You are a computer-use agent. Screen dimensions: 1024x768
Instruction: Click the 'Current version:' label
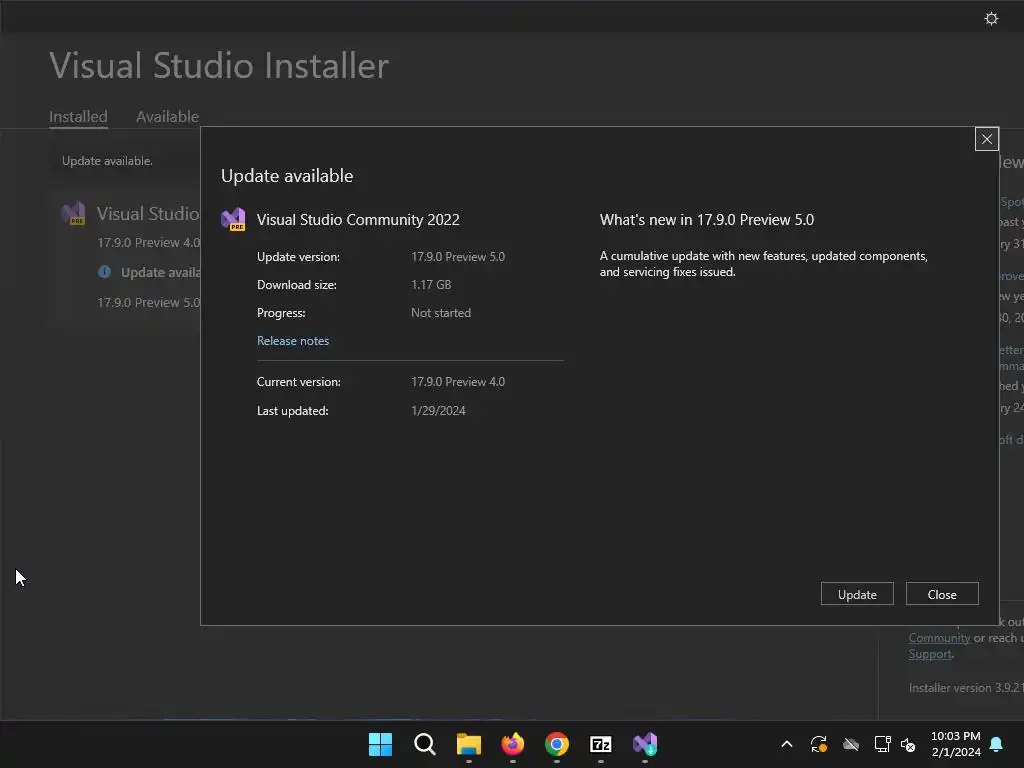[298, 382]
